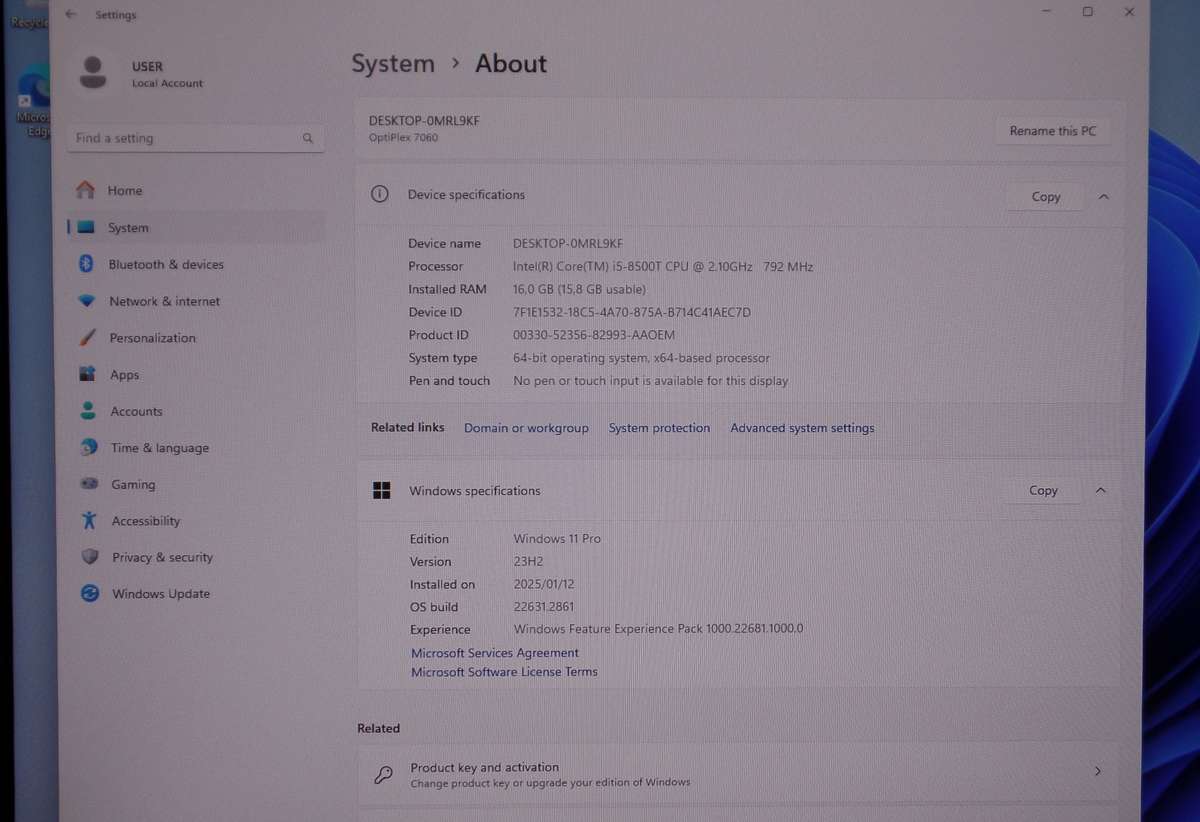Open the Home settings page
This screenshot has width=1200, height=822.
pos(125,191)
